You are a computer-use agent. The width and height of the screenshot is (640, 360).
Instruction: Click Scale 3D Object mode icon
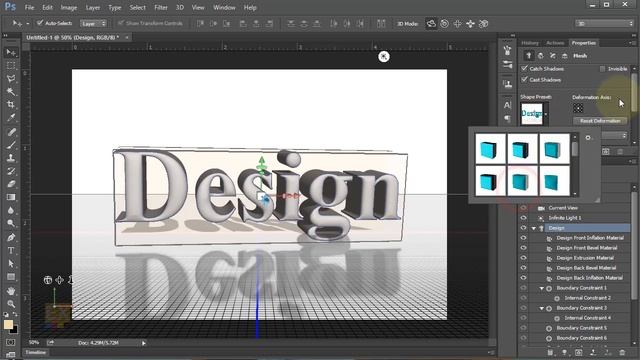483,24
